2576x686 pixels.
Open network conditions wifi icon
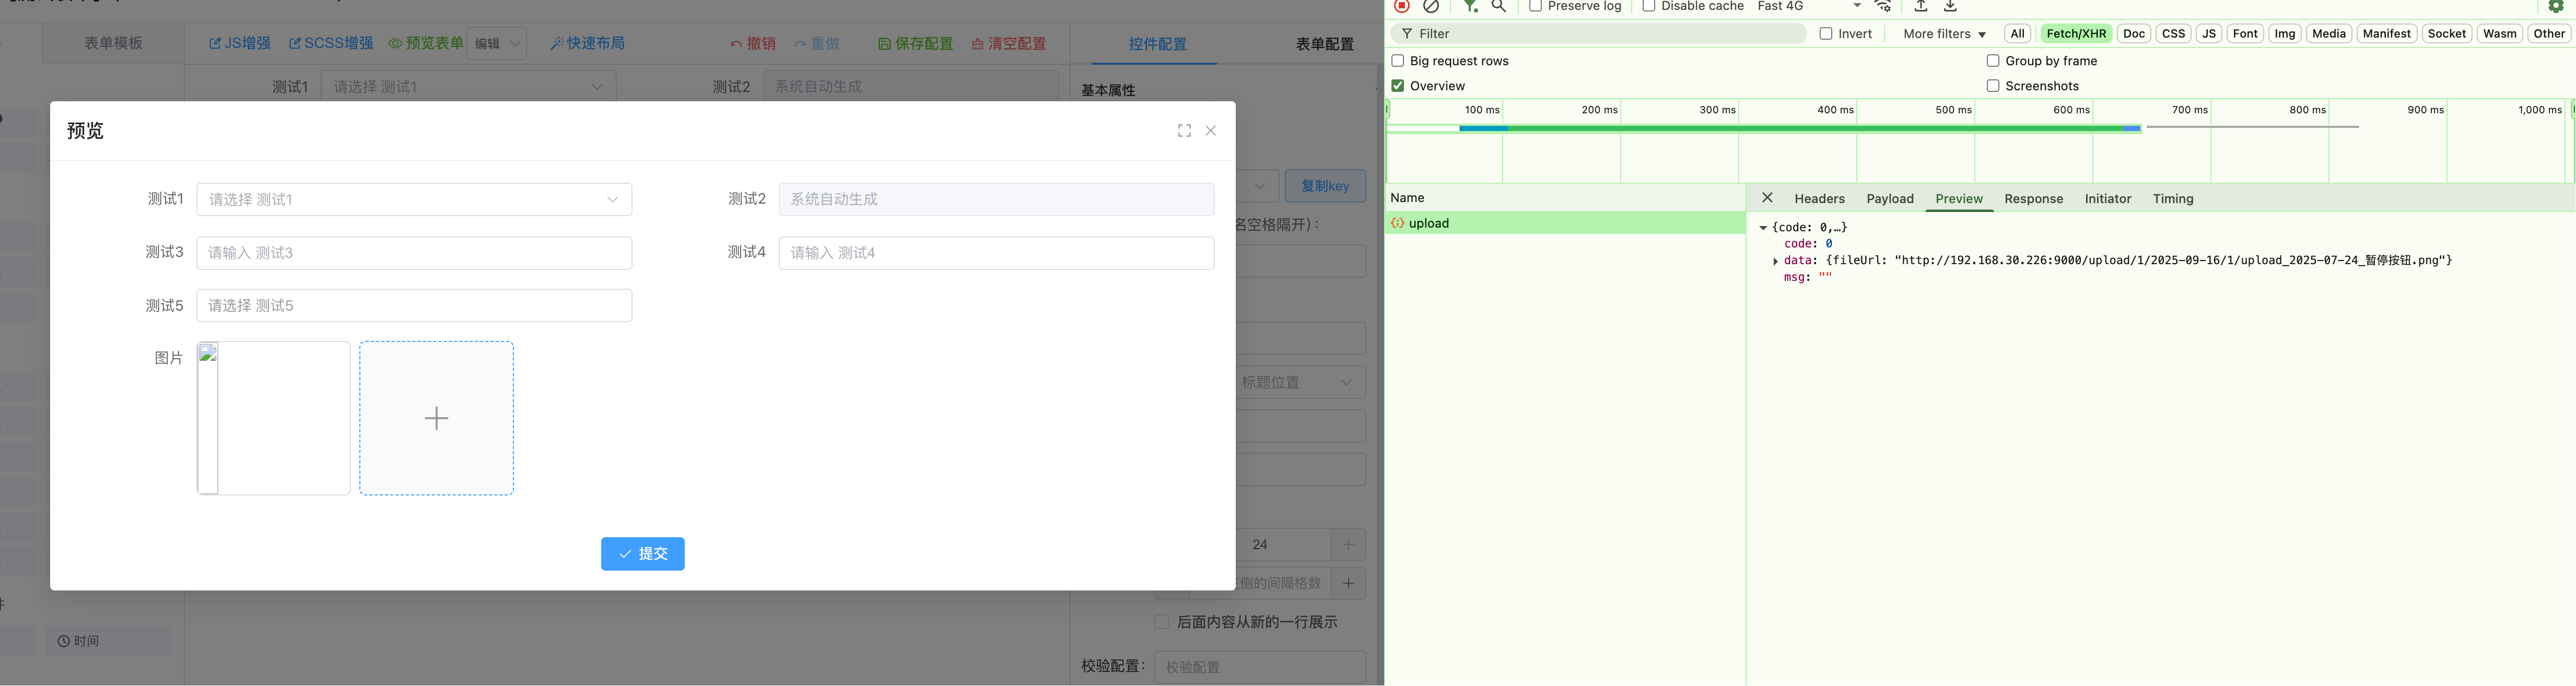tap(1883, 6)
